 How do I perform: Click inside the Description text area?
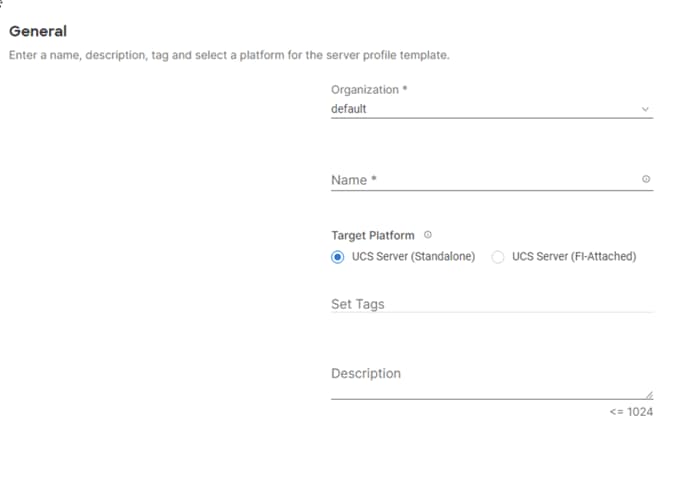(x=480, y=375)
